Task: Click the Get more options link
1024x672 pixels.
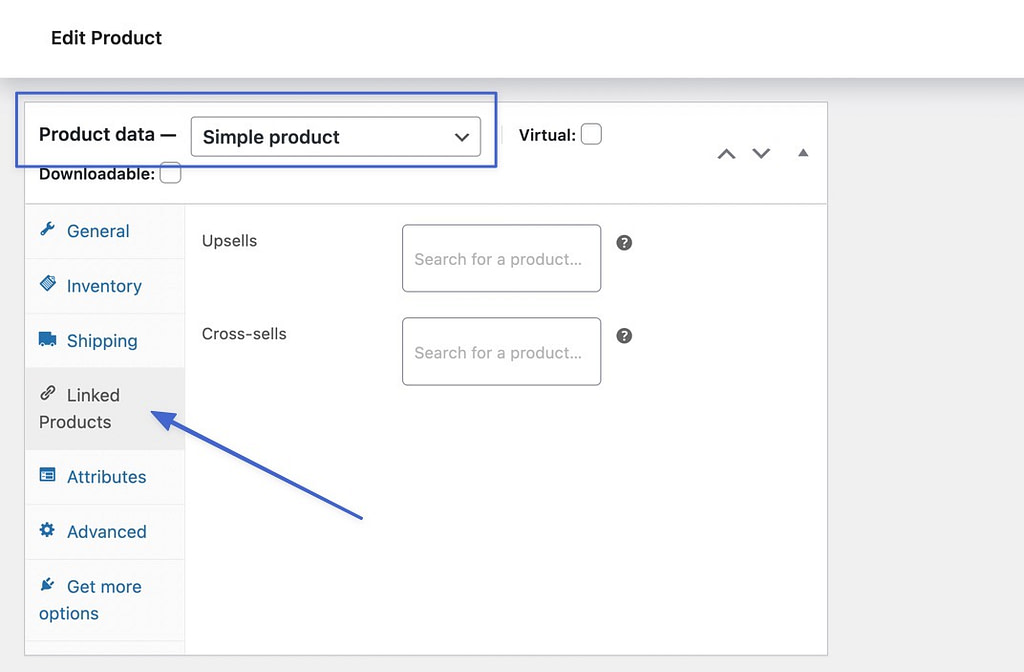Action: (x=97, y=599)
